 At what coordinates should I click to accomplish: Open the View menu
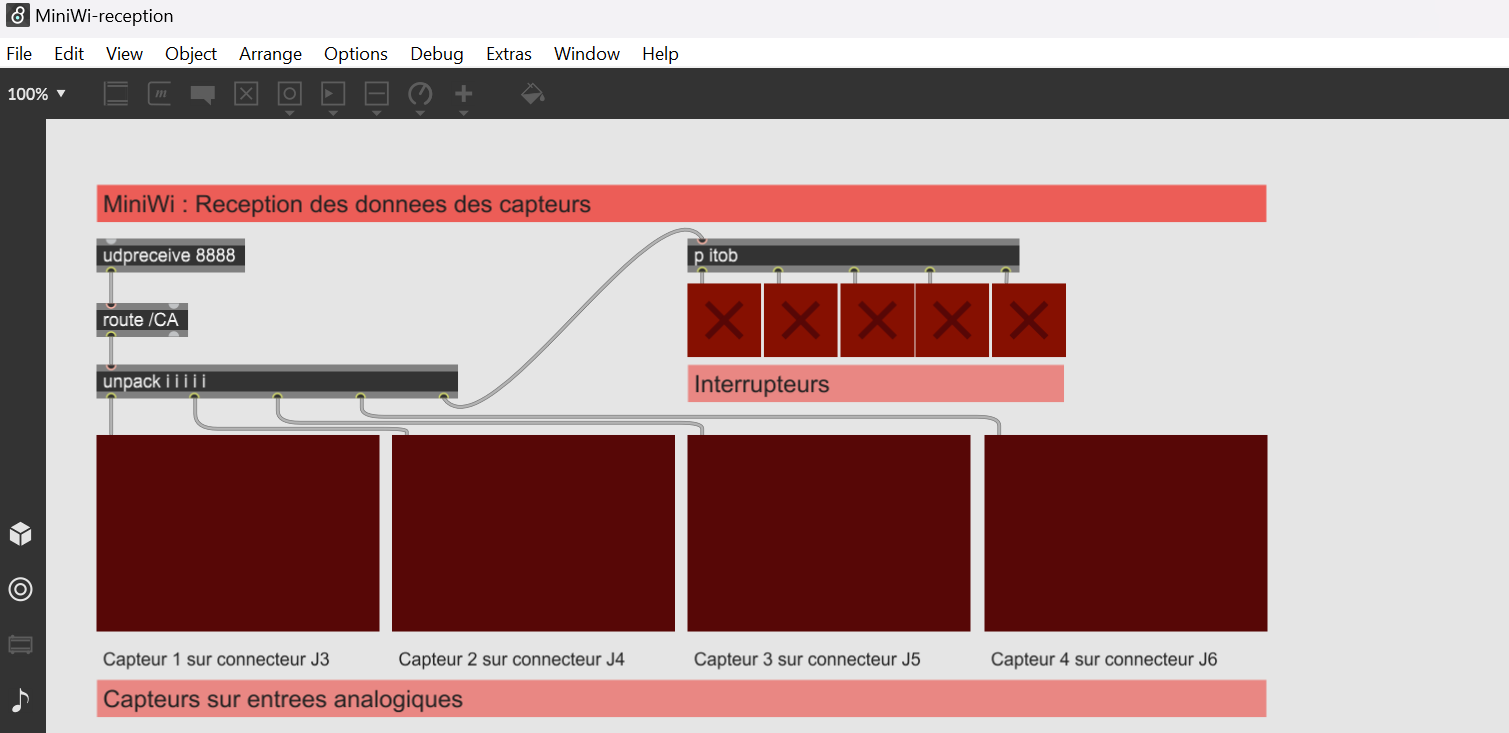pos(125,54)
